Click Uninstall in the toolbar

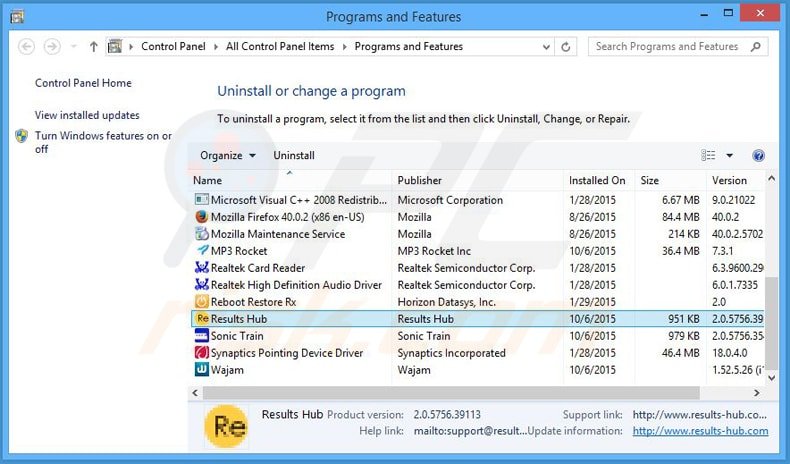pos(294,155)
